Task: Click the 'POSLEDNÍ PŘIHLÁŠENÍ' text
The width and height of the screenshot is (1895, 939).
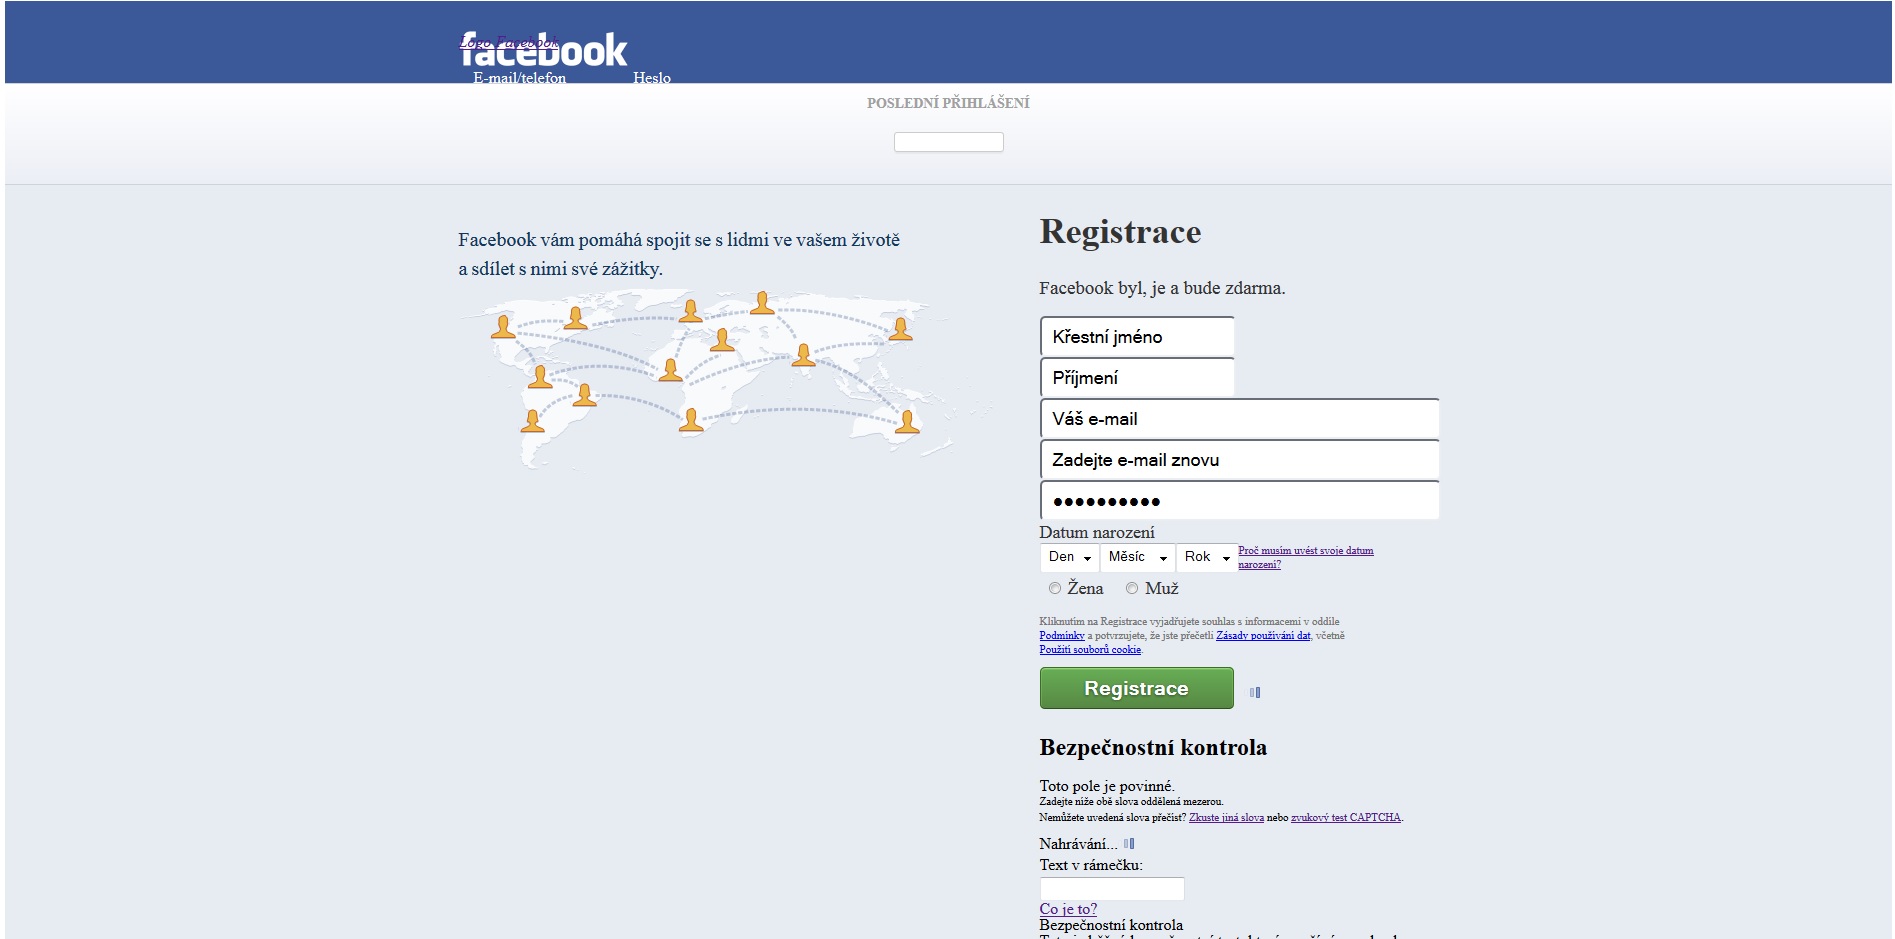Action: click(x=948, y=103)
